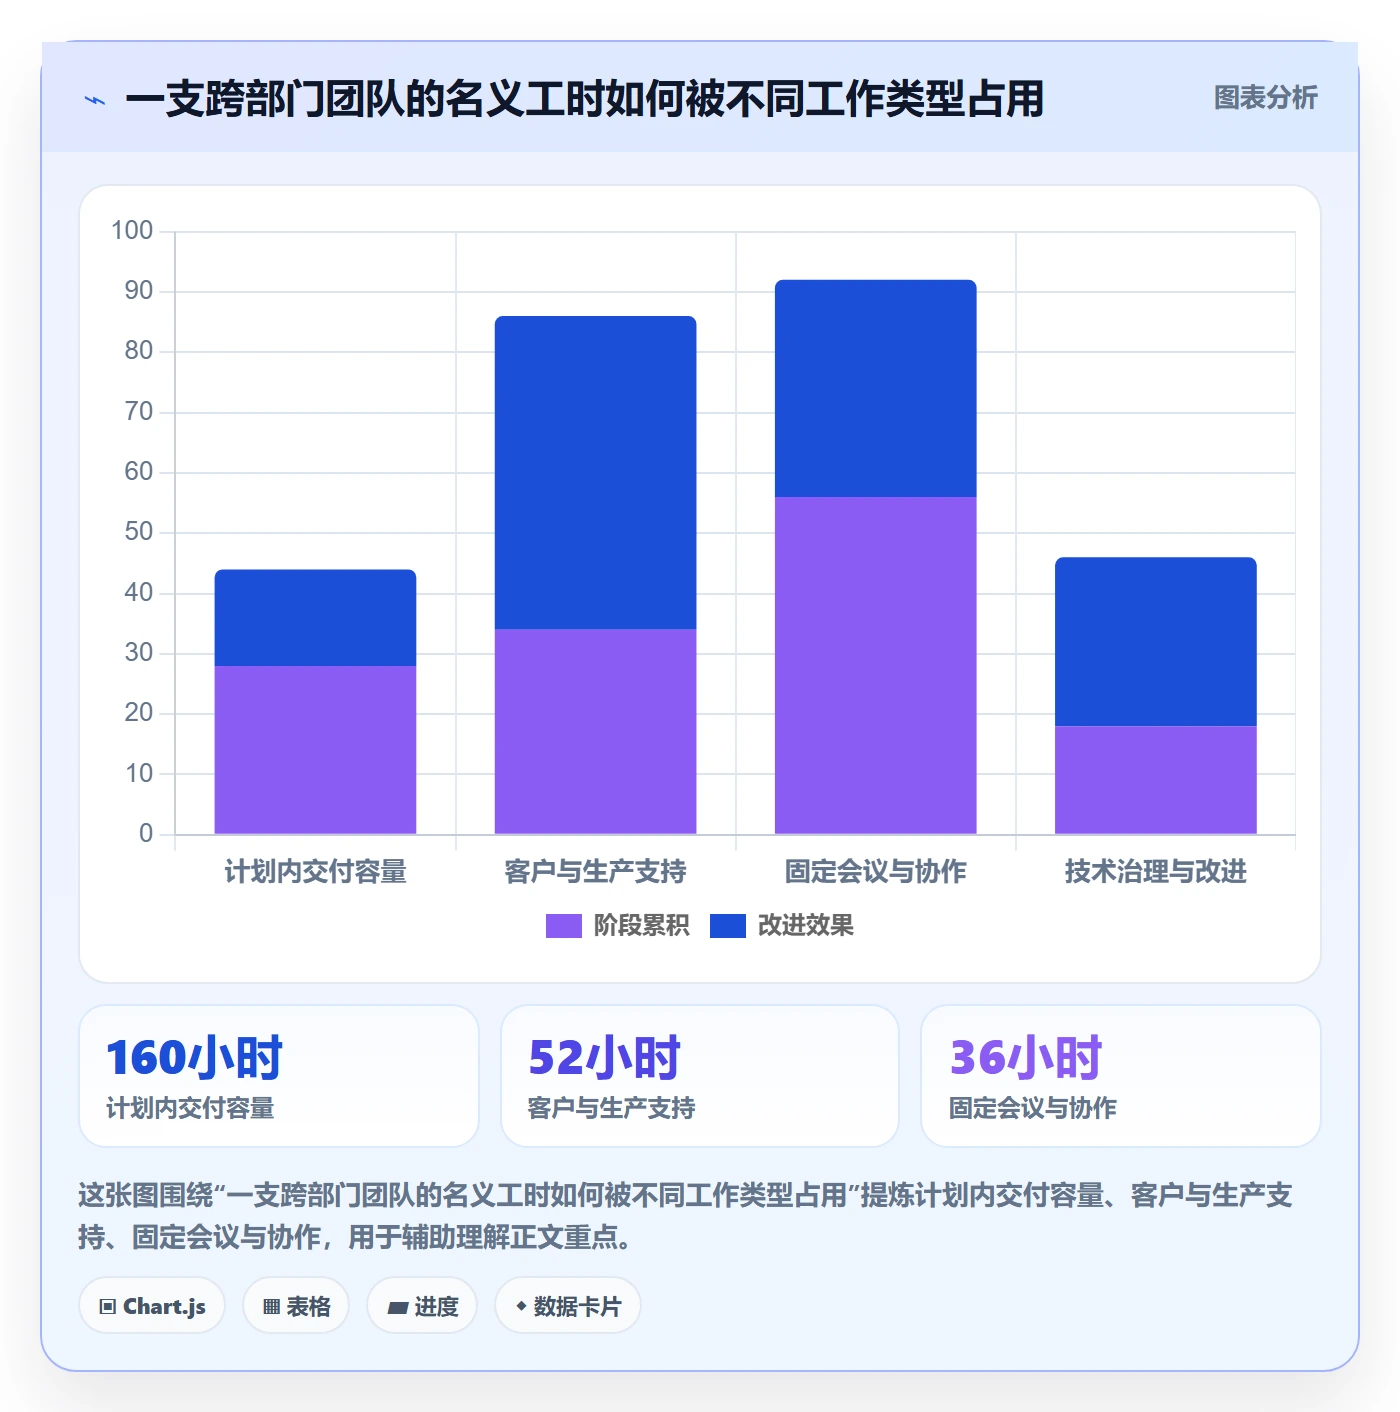Click the 图表分析 label in the header

1265,98
